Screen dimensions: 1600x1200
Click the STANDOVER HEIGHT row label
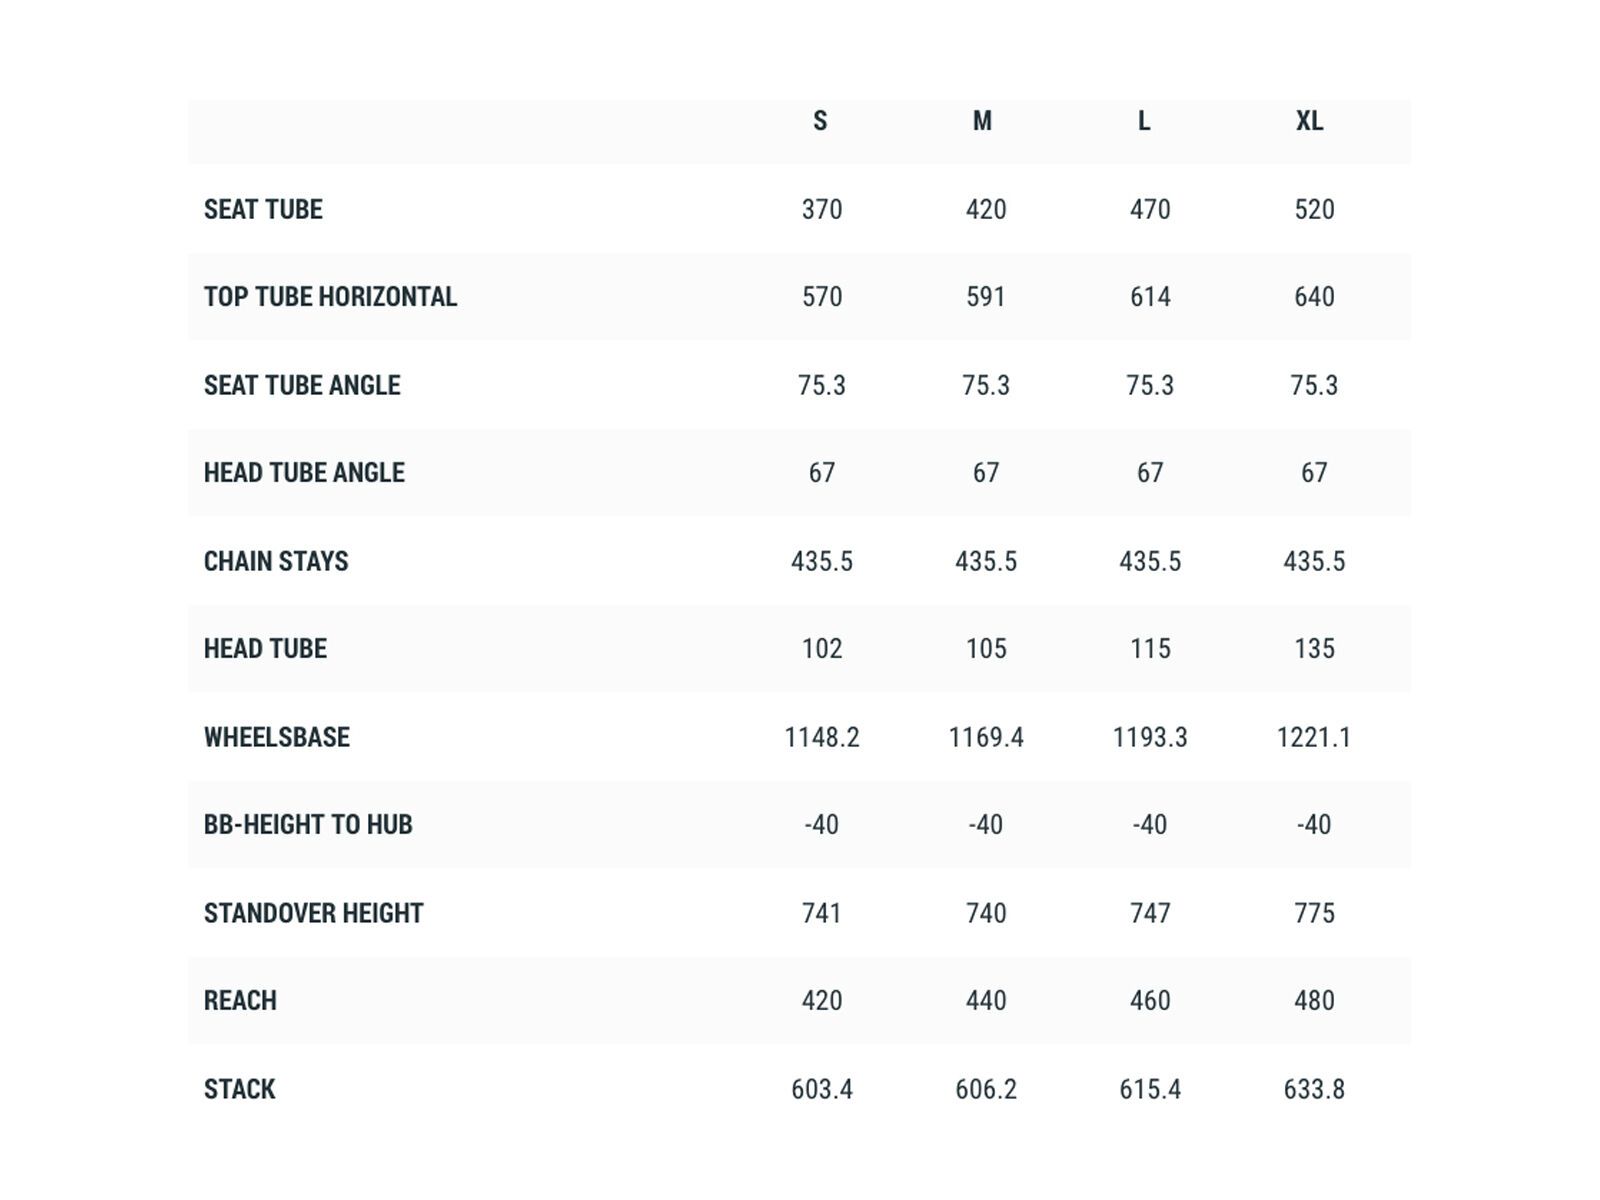[313, 913]
